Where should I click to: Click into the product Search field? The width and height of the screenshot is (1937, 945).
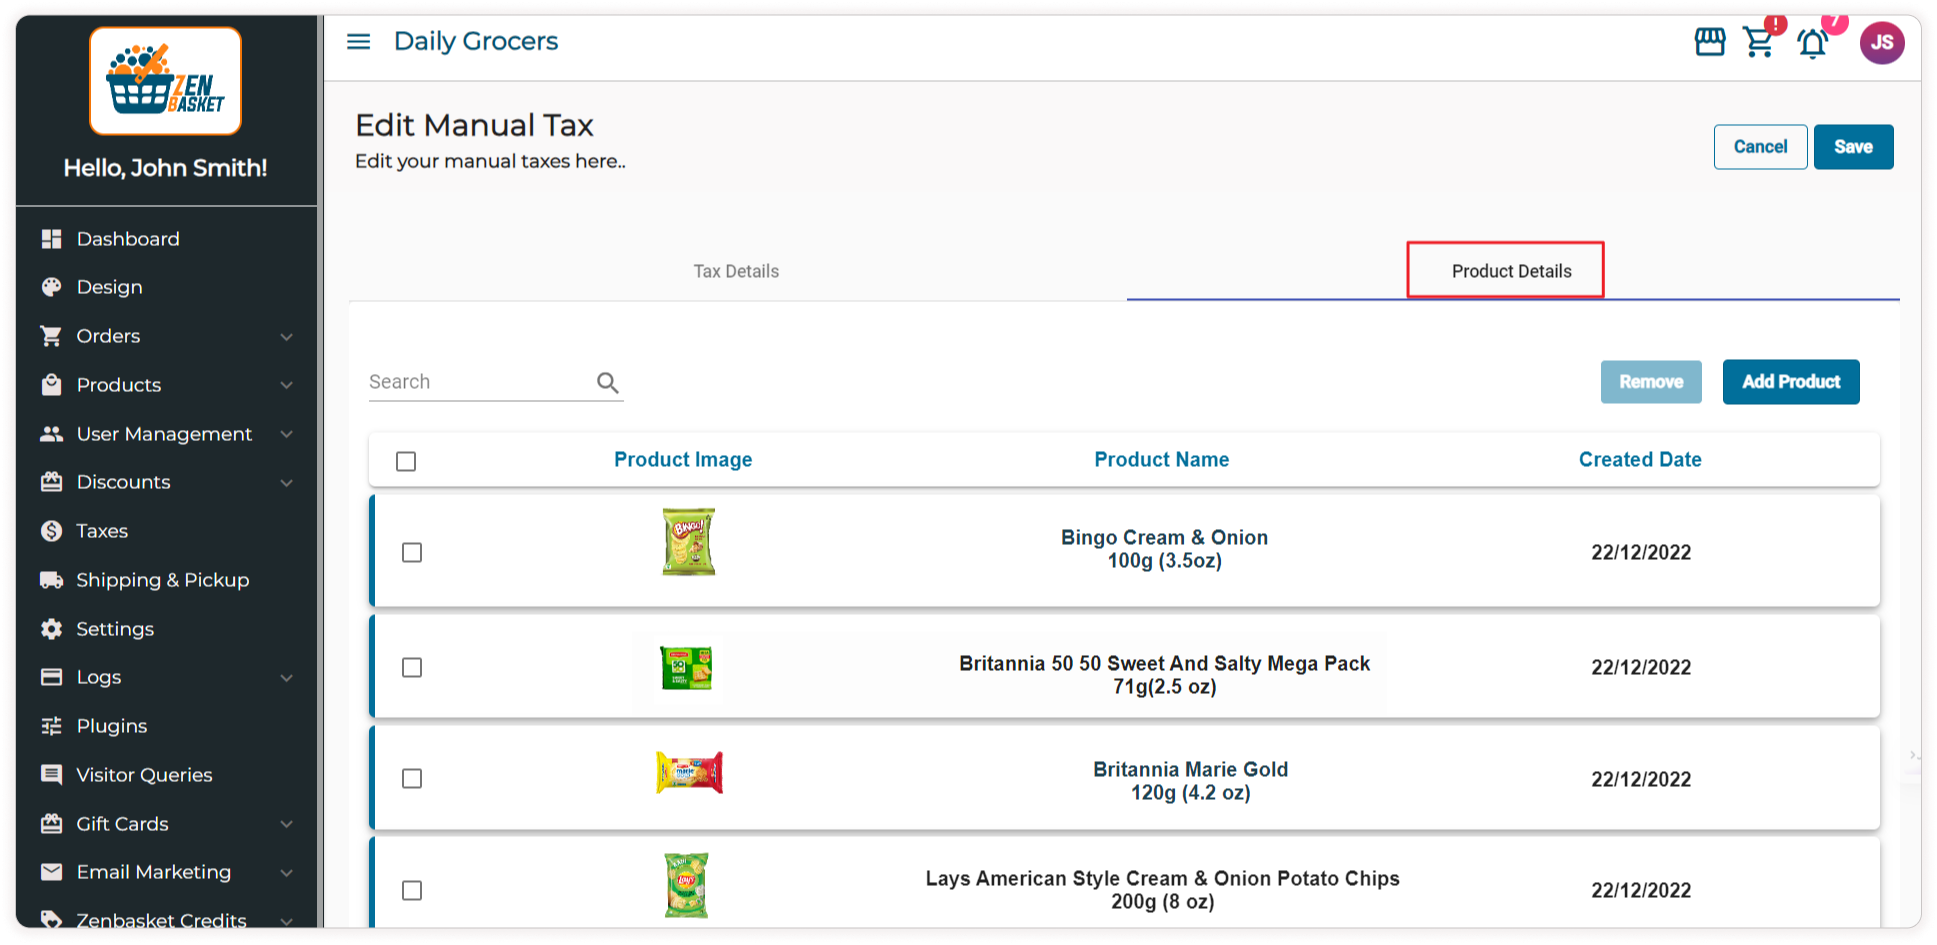tap(478, 382)
